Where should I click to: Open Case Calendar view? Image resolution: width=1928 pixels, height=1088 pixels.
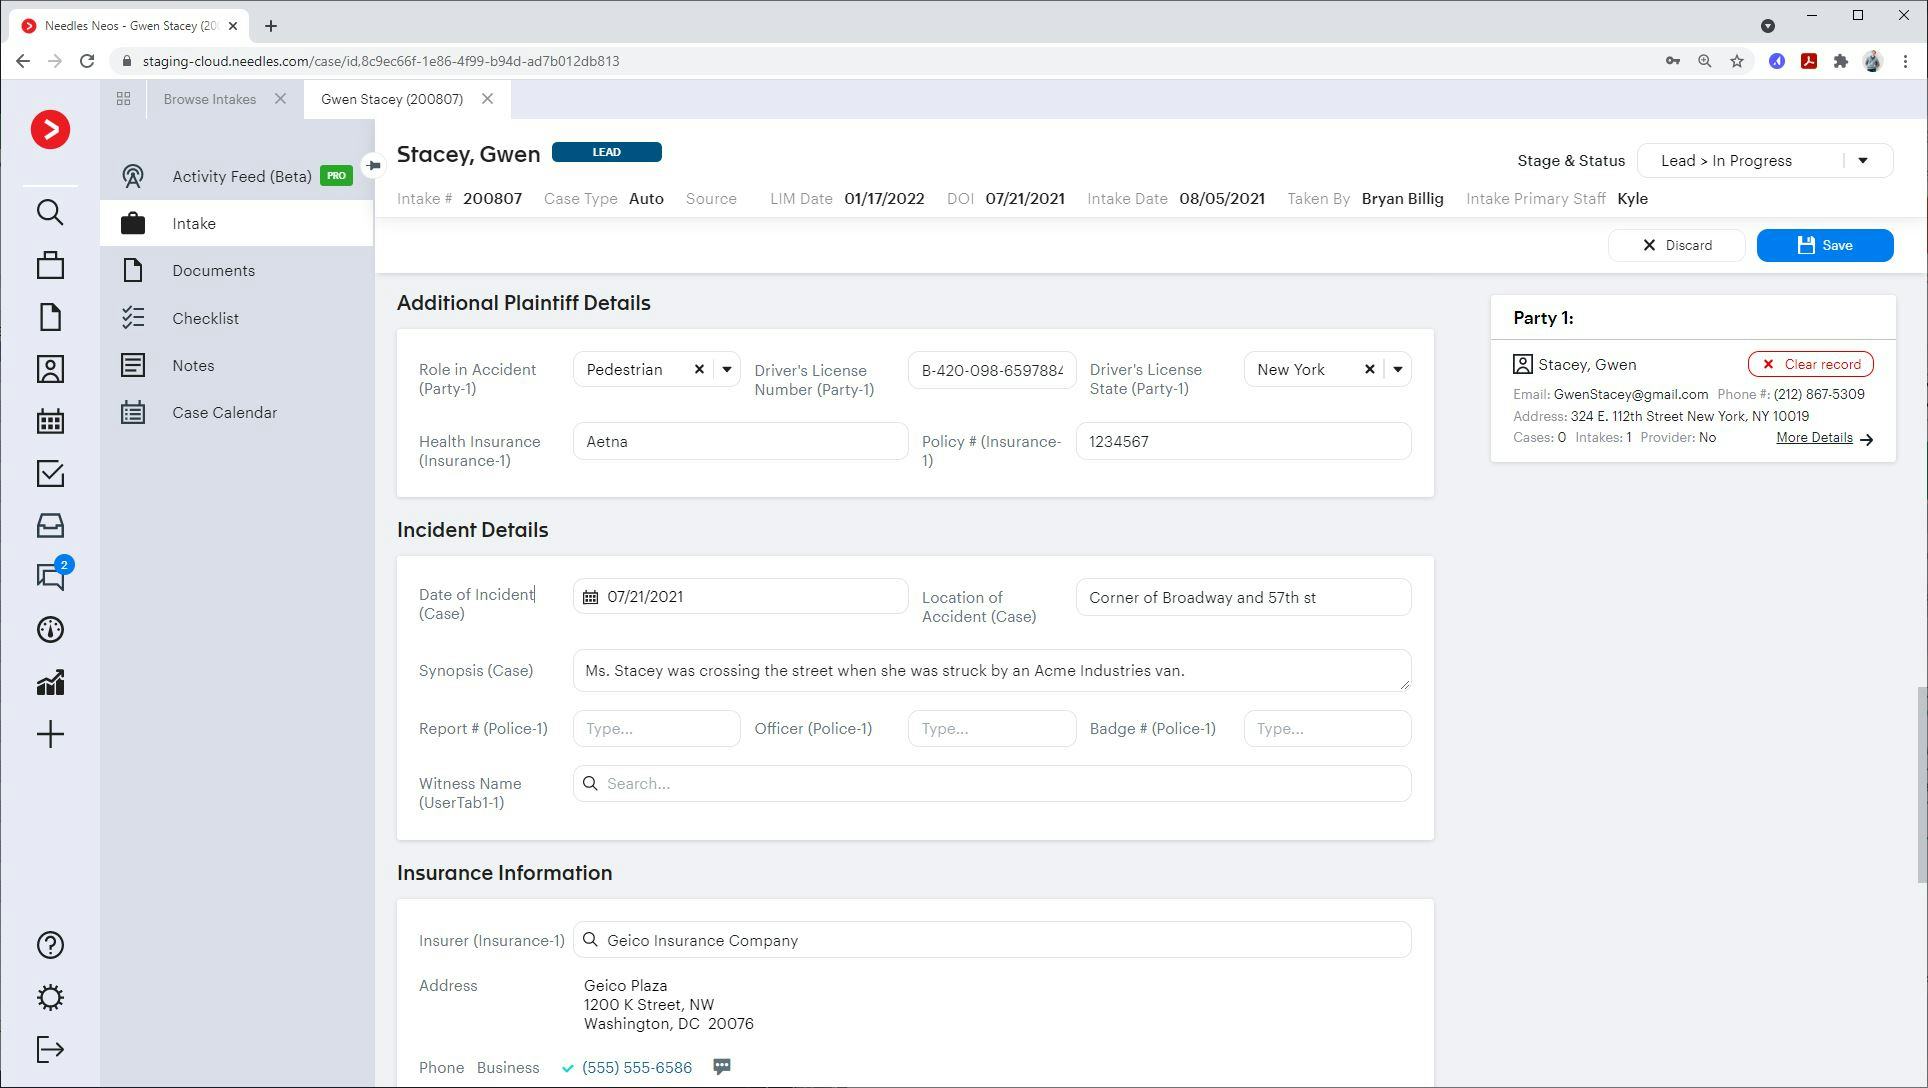(x=224, y=412)
